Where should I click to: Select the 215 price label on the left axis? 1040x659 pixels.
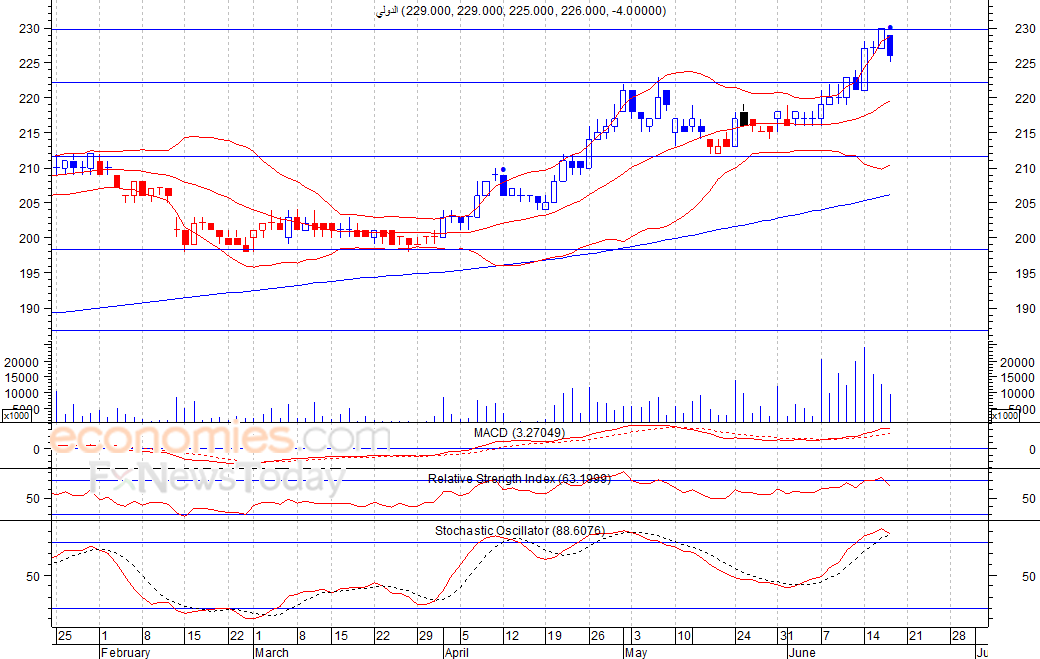(x=29, y=133)
